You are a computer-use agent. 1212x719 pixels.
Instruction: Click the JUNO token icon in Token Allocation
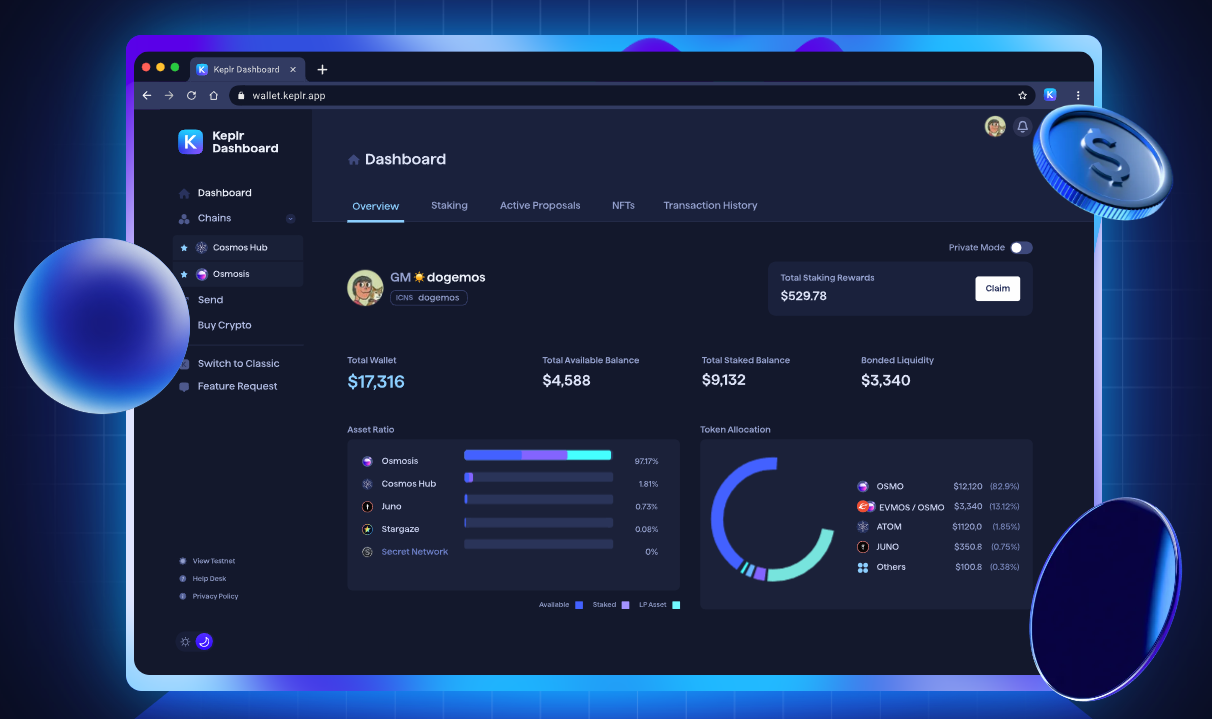(863, 547)
